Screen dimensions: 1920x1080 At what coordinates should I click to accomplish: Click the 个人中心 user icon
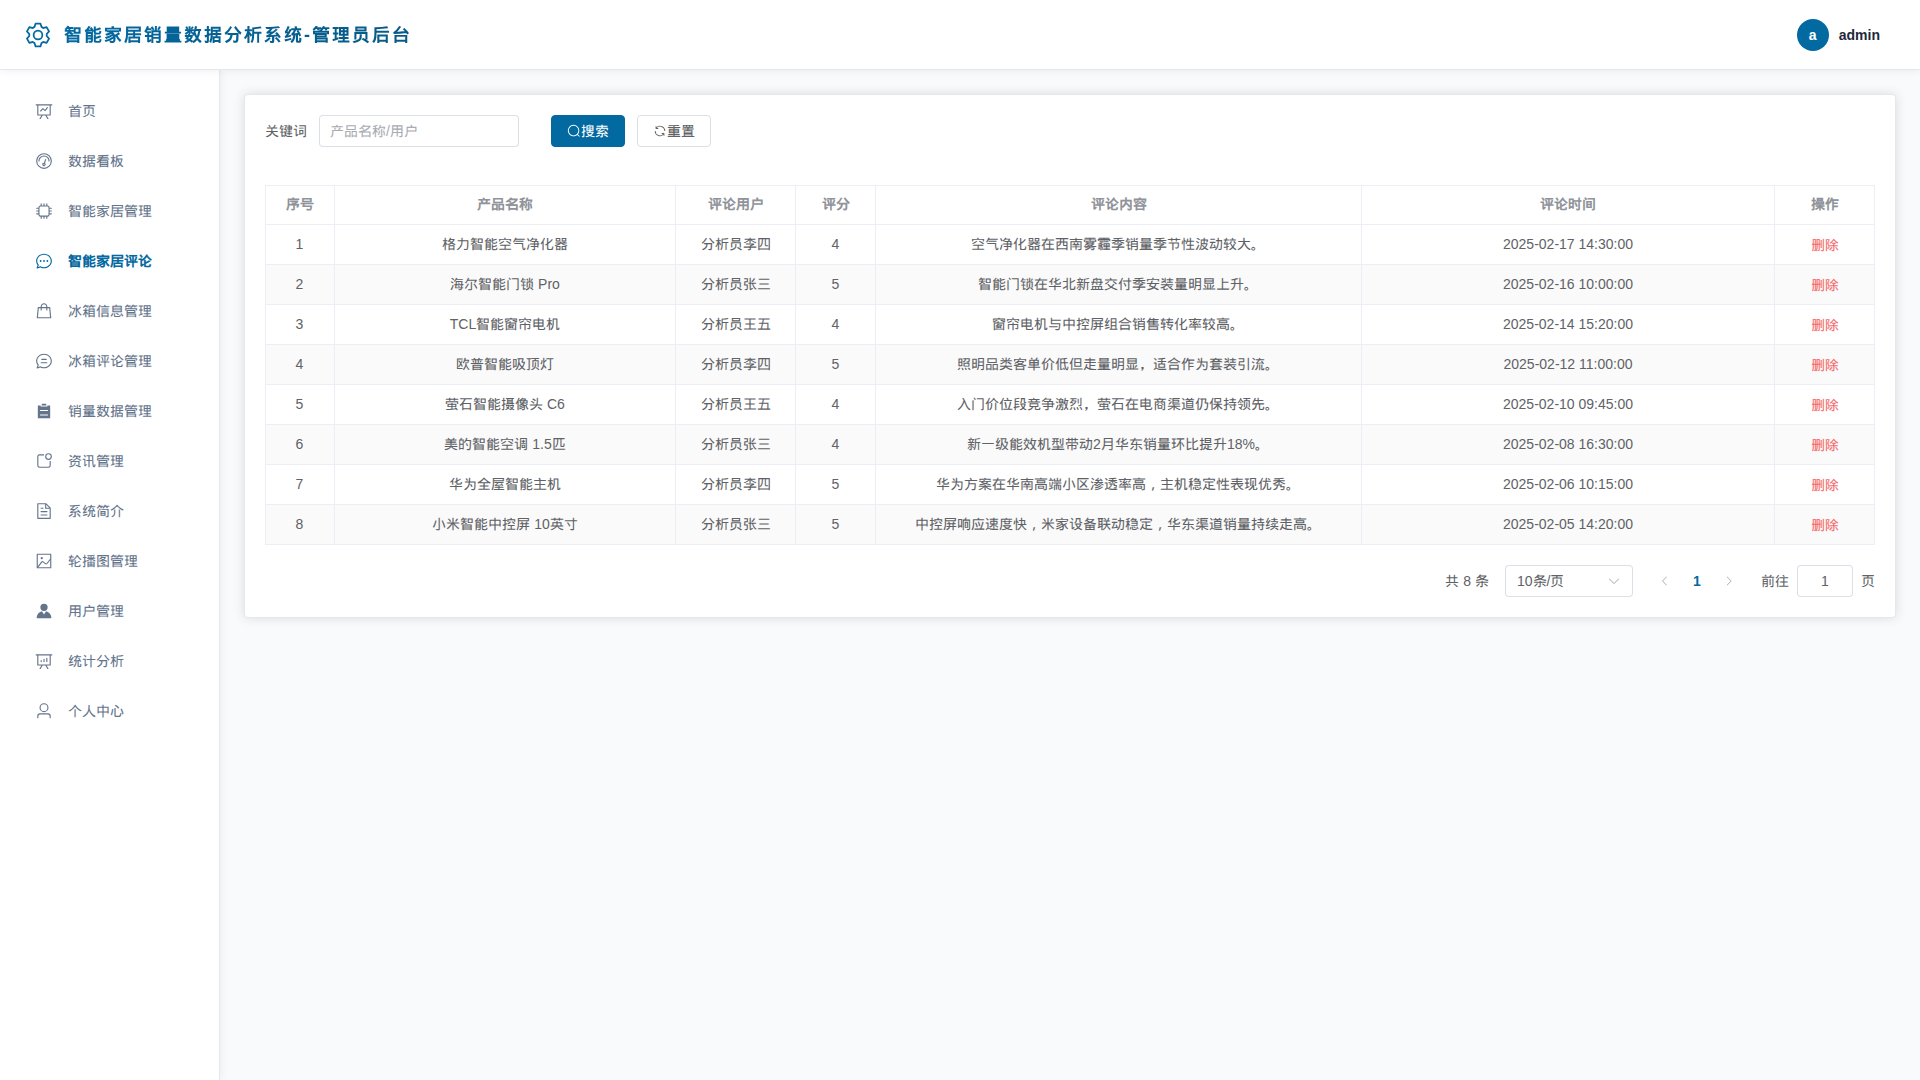point(44,711)
